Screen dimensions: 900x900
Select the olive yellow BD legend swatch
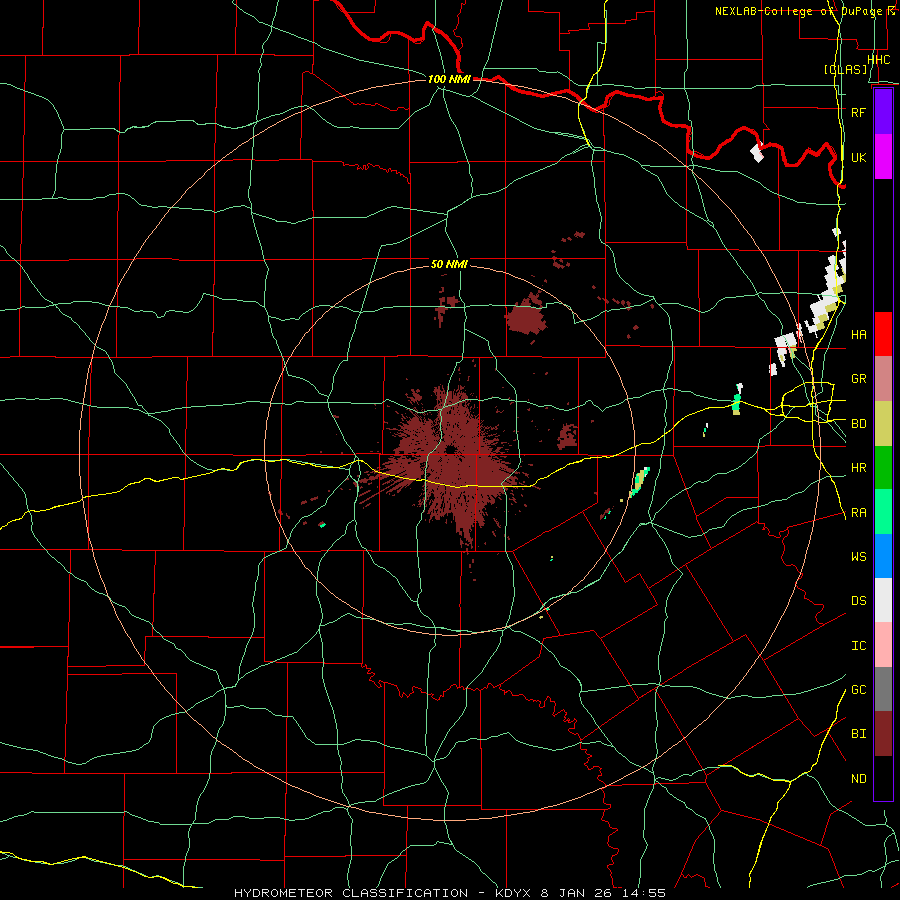coord(883,424)
